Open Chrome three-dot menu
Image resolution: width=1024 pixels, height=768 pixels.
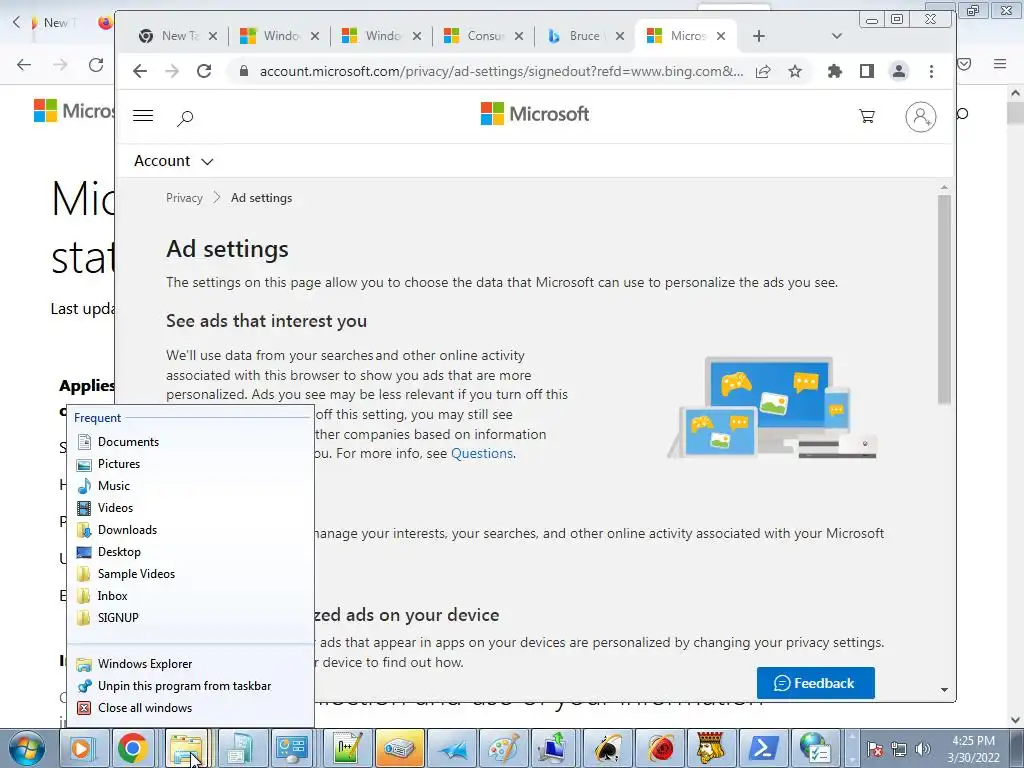[931, 71]
